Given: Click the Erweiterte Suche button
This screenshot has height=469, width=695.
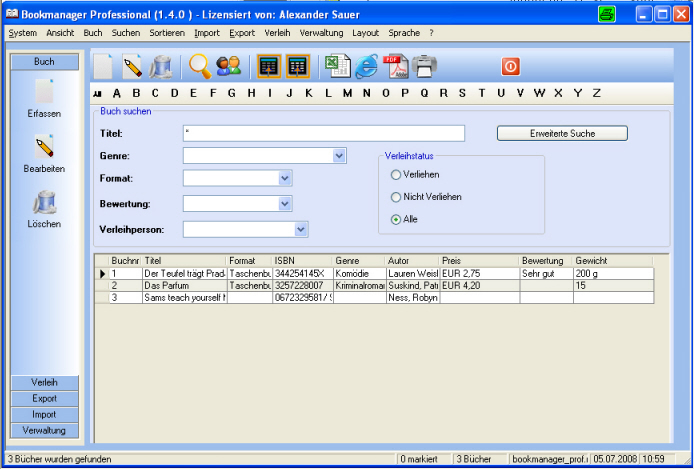Looking at the screenshot, I should 562,133.
